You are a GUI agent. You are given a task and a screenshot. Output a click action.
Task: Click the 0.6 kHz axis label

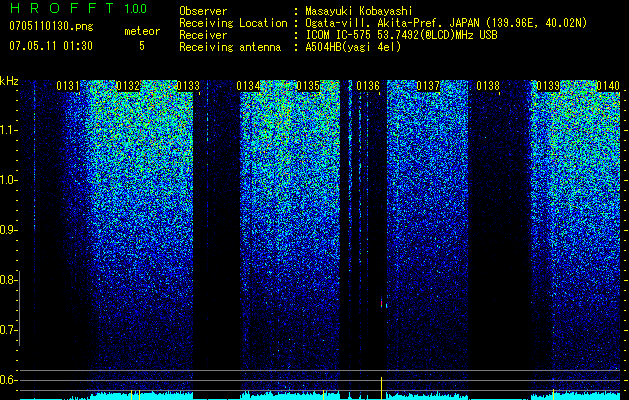click(x=8, y=380)
